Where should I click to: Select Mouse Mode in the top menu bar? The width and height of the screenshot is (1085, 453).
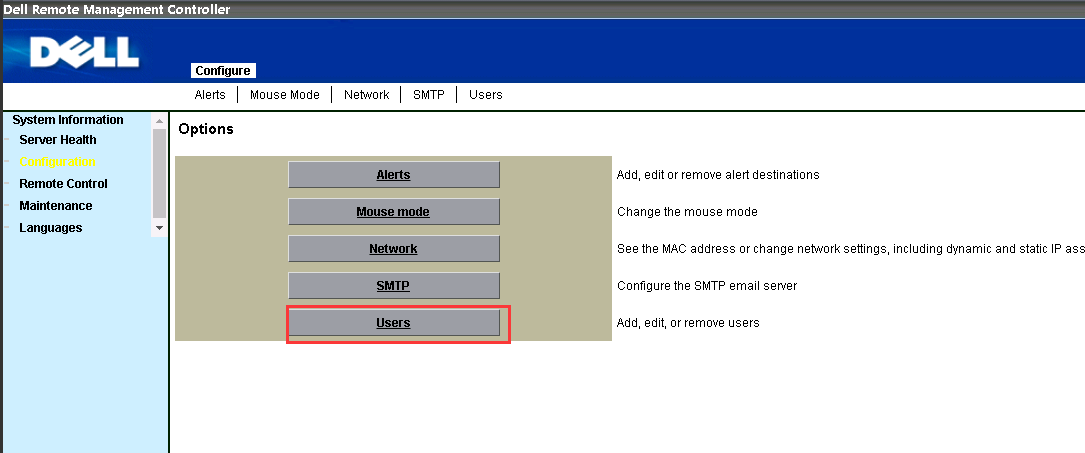pyautogui.click(x=284, y=95)
